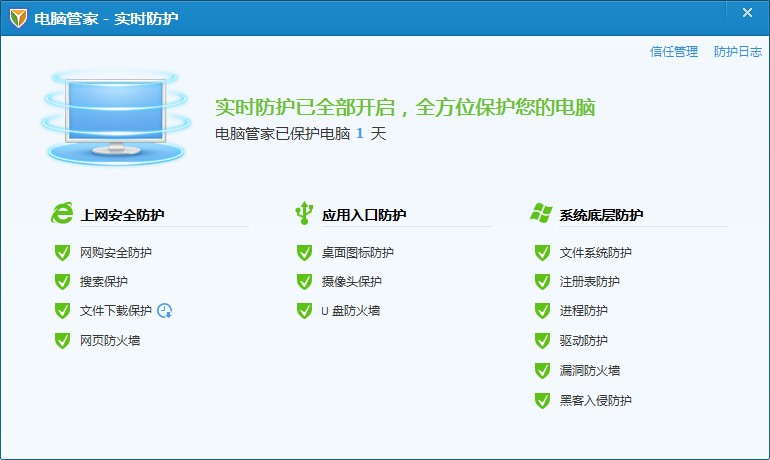Toggle the 摄像头保护 shield status
The height and width of the screenshot is (460, 770).
[304, 282]
